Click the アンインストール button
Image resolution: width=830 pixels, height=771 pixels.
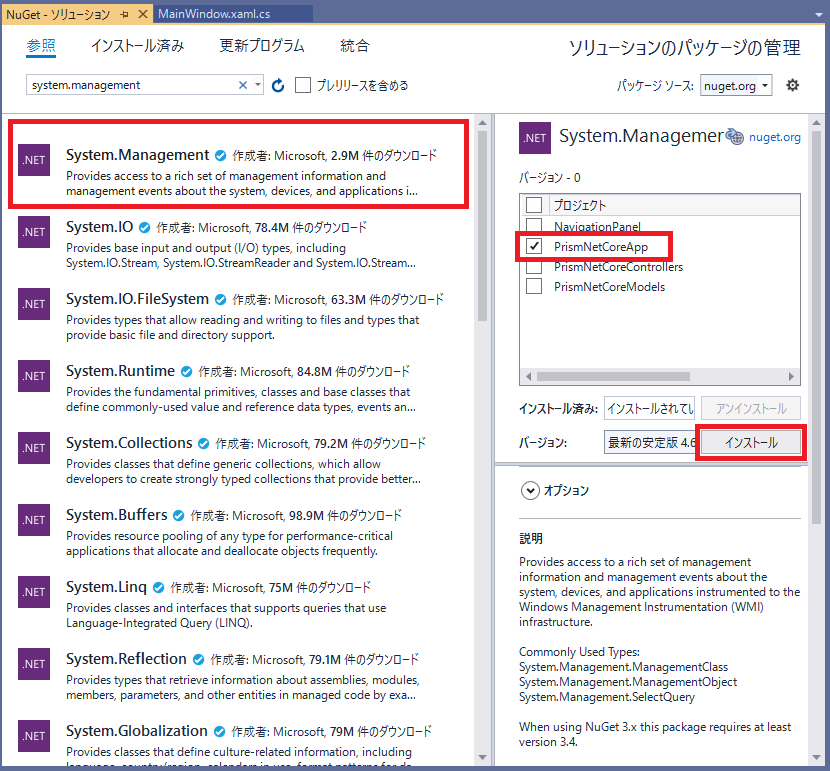[x=751, y=409]
